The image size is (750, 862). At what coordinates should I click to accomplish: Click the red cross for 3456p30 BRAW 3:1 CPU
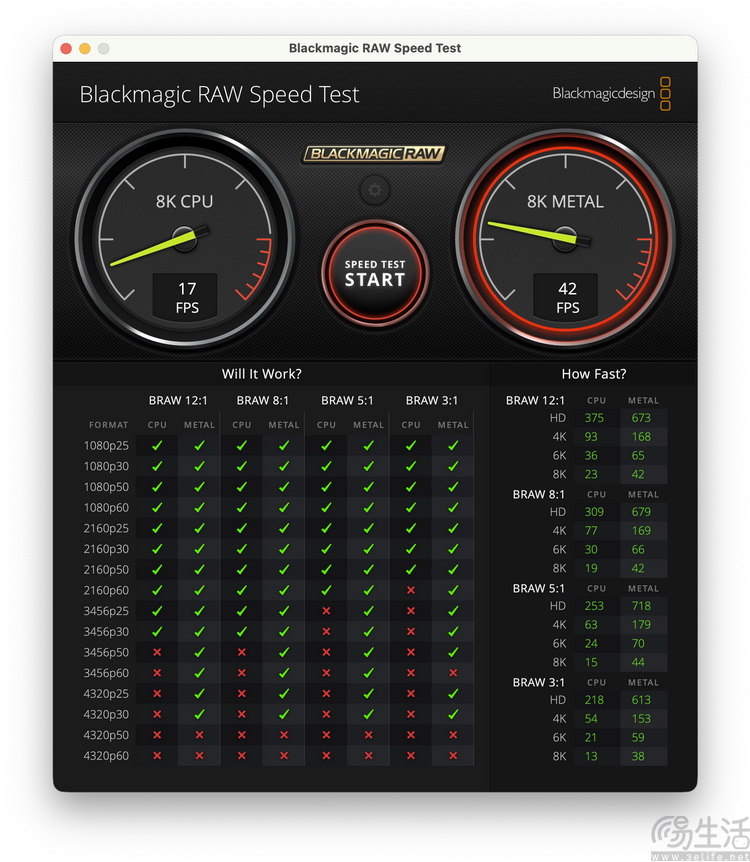tap(411, 632)
